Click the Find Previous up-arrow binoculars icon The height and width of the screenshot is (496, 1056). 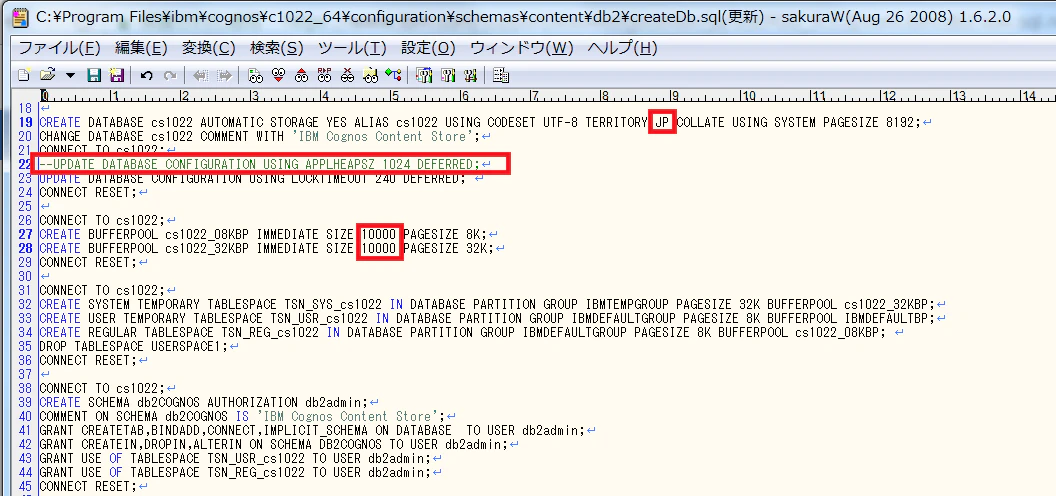coord(301,75)
